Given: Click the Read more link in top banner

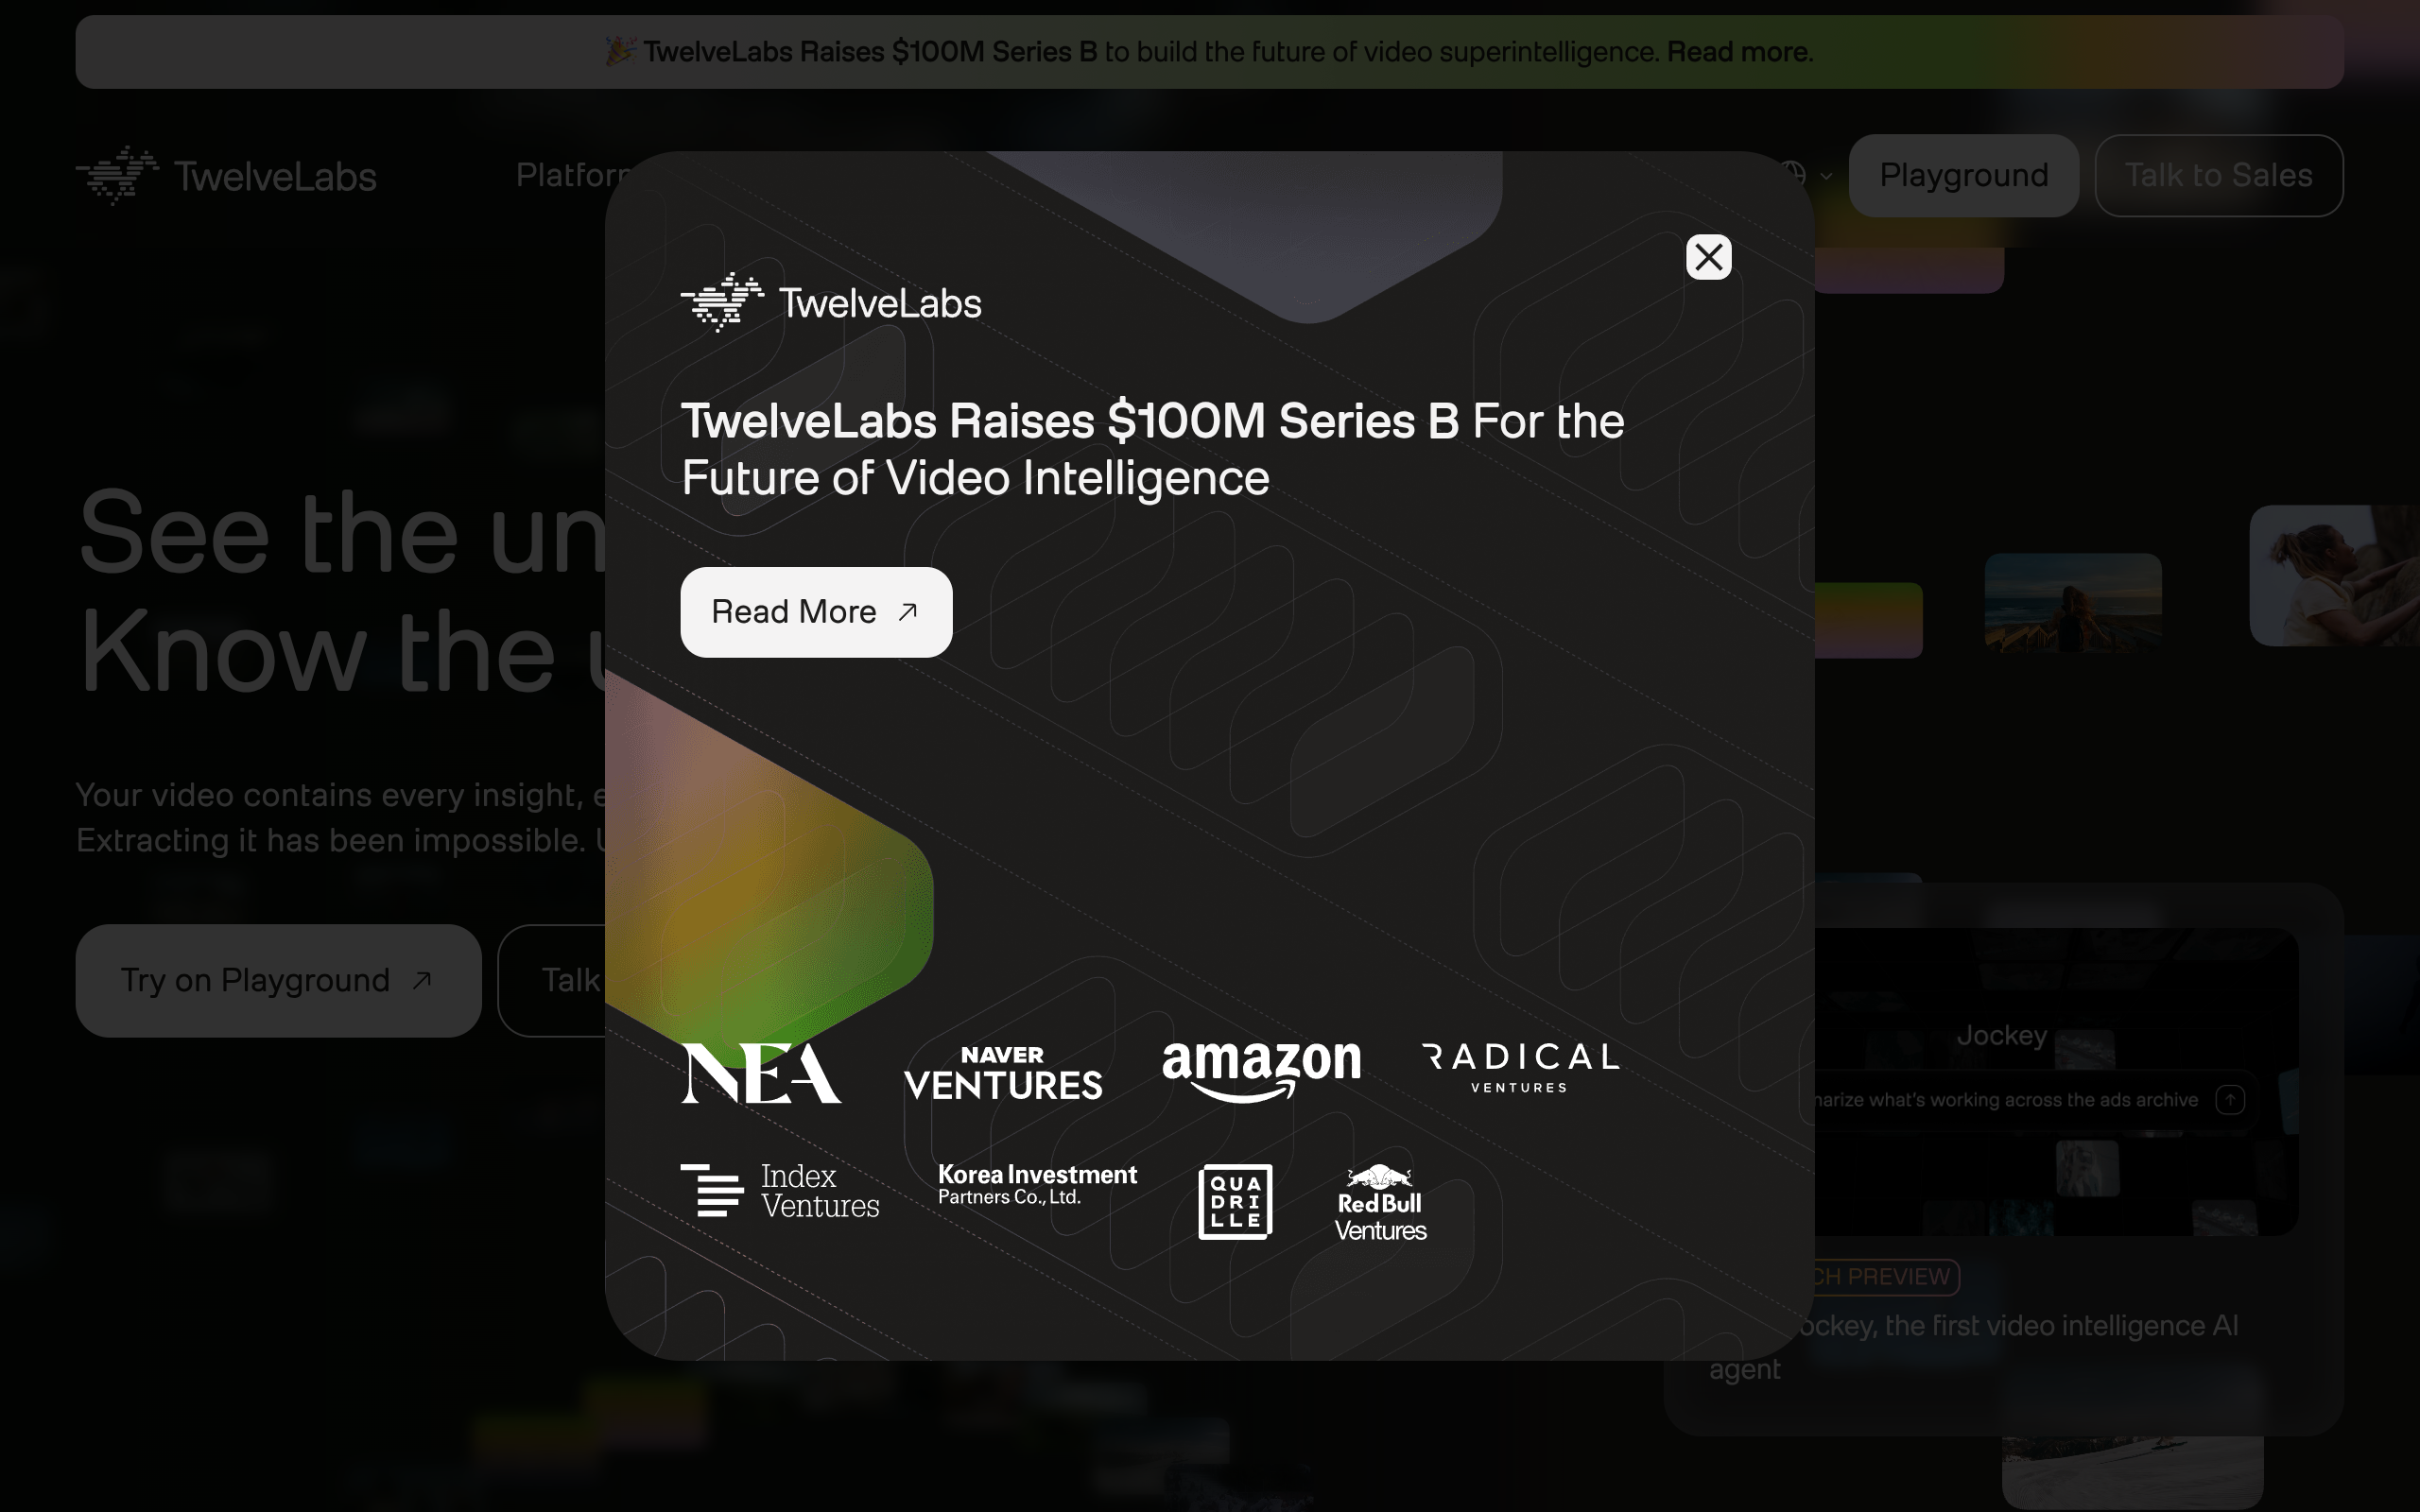Looking at the screenshot, I should tap(1739, 51).
